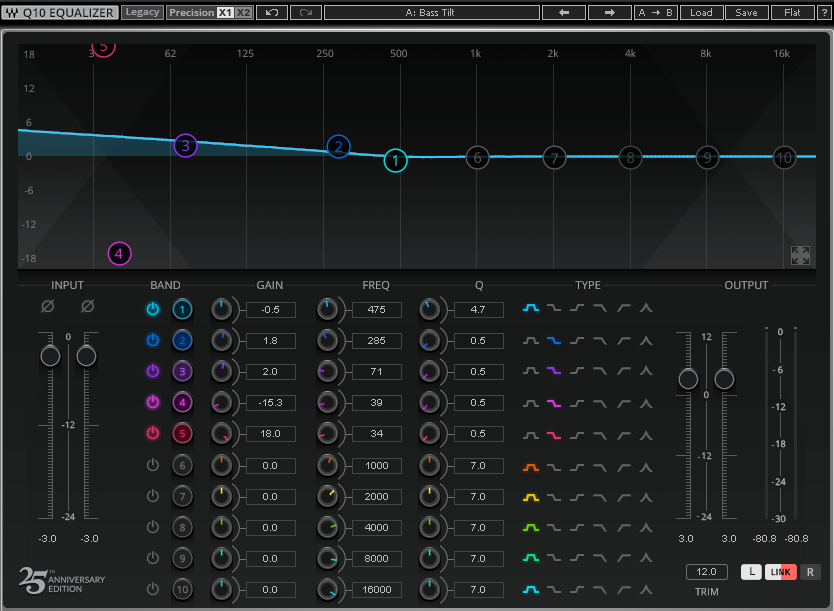Image resolution: width=834 pixels, height=611 pixels.
Task: Turn off band 2 power button
Action: click(153, 340)
